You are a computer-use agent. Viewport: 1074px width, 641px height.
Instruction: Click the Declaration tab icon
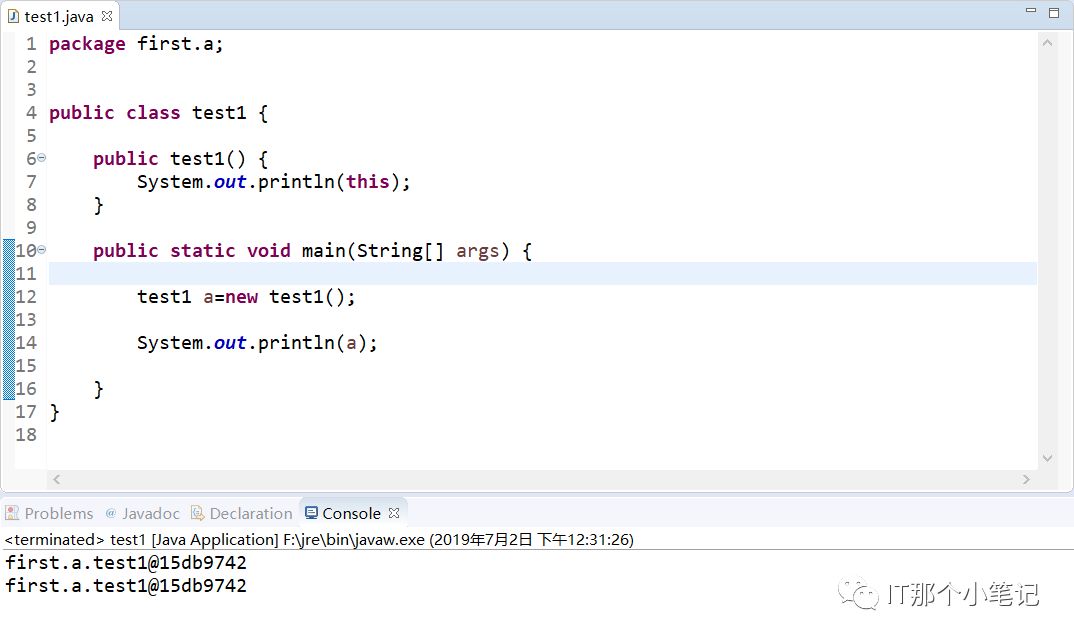(x=197, y=513)
